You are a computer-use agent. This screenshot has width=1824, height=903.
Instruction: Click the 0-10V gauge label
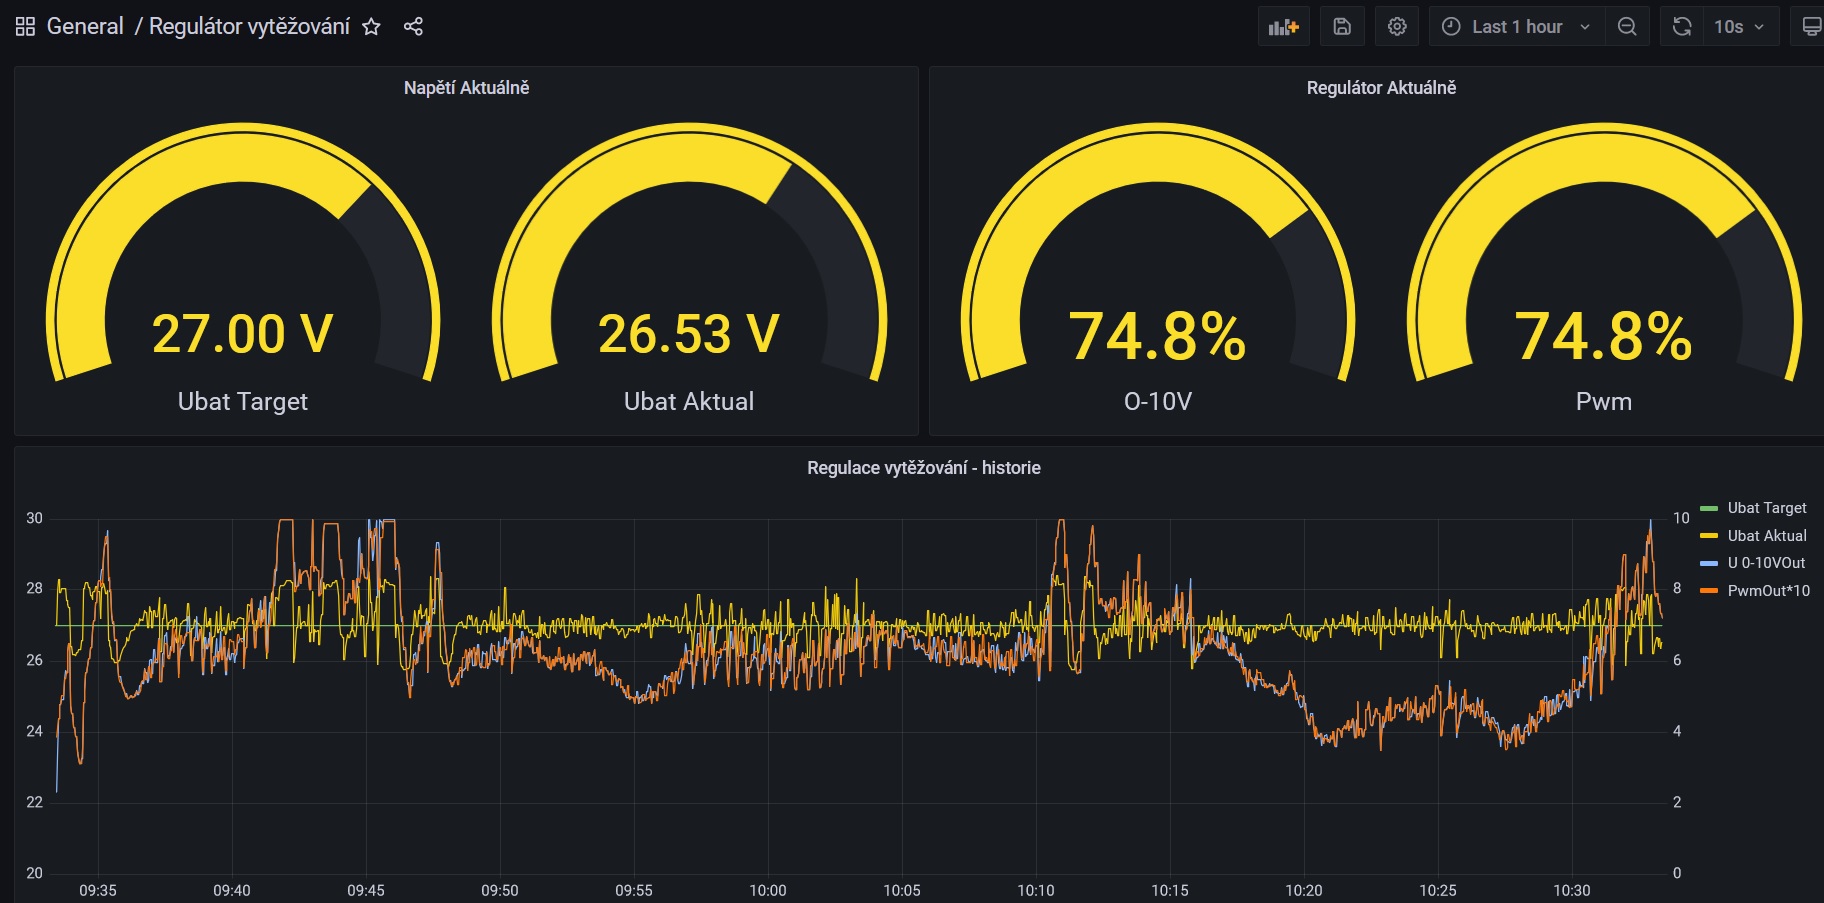(x=1158, y=402)
